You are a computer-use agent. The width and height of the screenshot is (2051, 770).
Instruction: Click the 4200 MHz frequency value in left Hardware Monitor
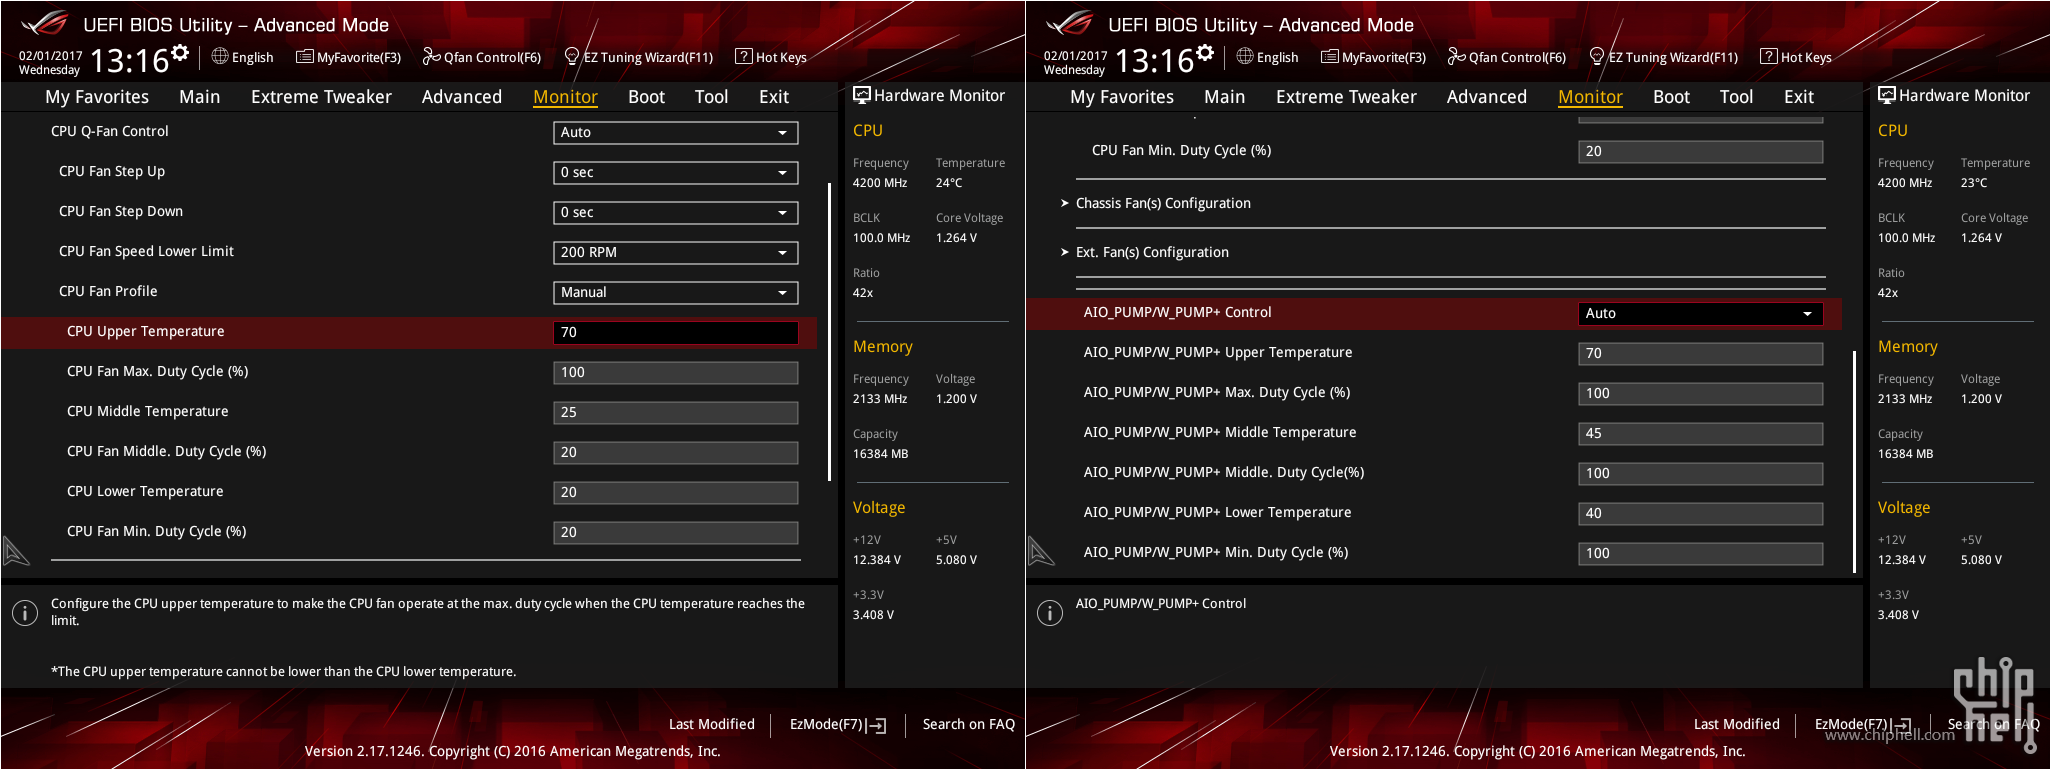[880, 183]
